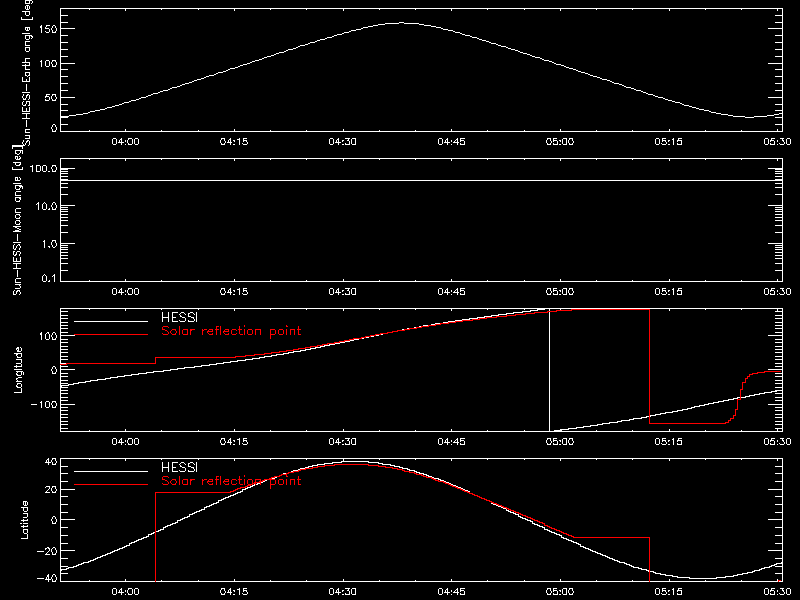Click the Latitude axis label
800x600 pixels.
[24, 520]
